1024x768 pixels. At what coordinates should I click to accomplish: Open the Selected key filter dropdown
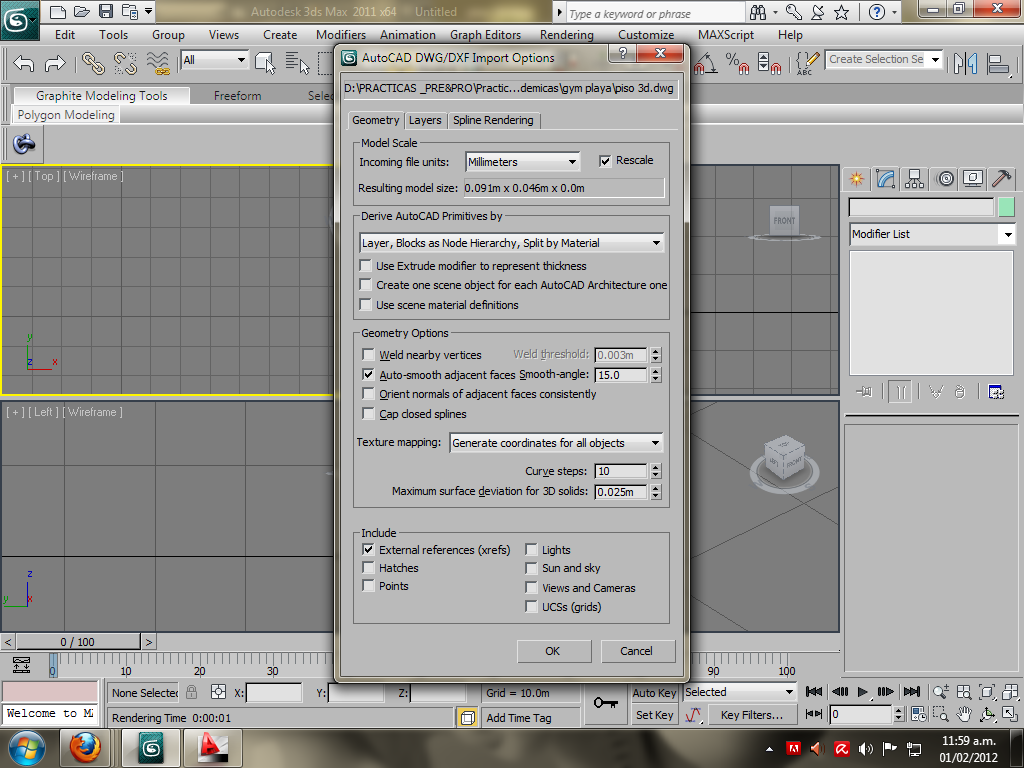739,692
